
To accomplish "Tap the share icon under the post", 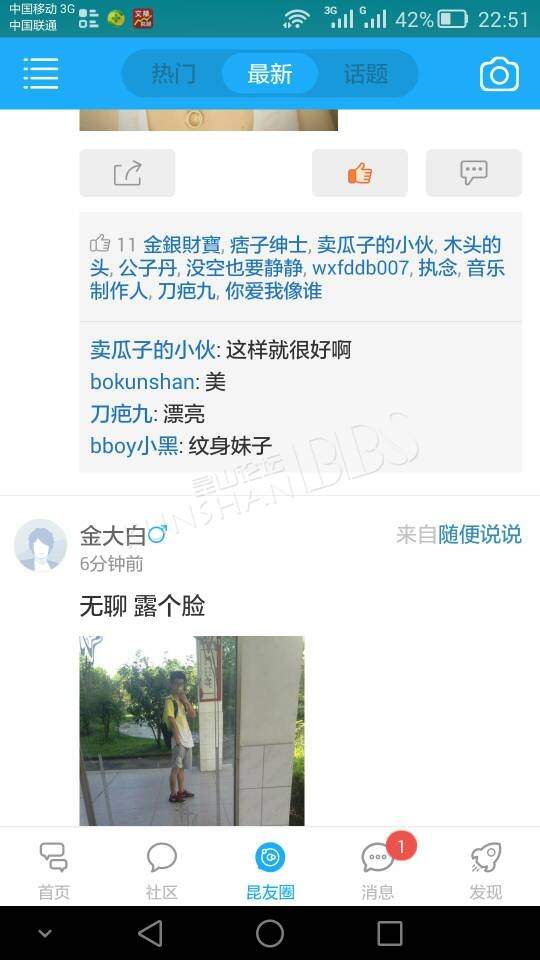I will coord(127,173).
